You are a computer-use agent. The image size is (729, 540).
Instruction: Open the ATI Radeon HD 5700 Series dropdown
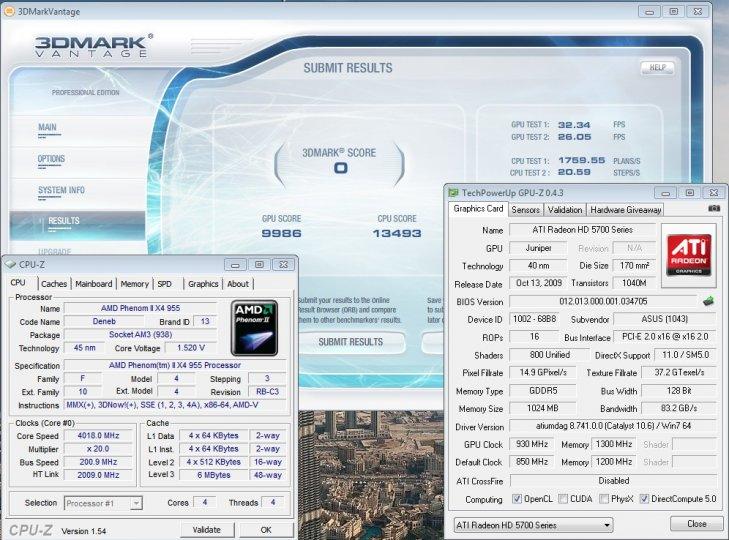point(532,524)
